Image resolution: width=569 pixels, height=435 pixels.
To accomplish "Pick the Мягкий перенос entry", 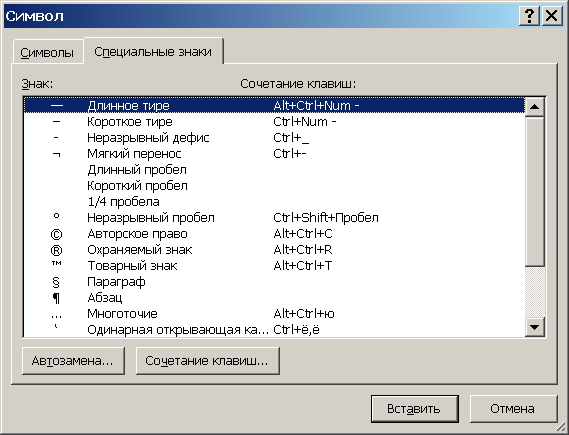I will [x=274, y=153].
